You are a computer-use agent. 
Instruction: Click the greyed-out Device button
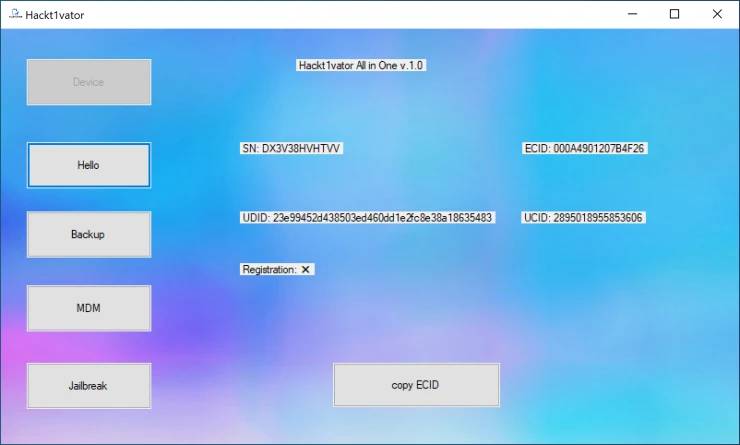[x=89, y=82]
